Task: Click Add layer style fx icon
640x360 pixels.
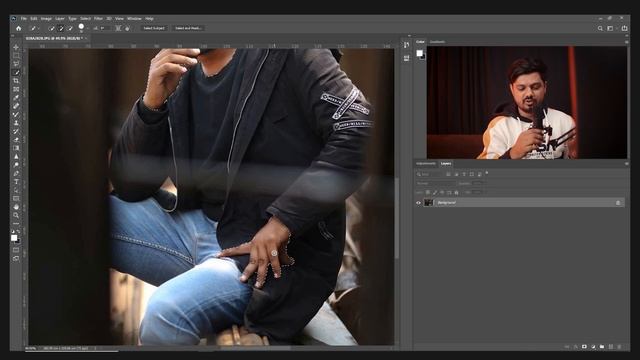Action: 576,347
